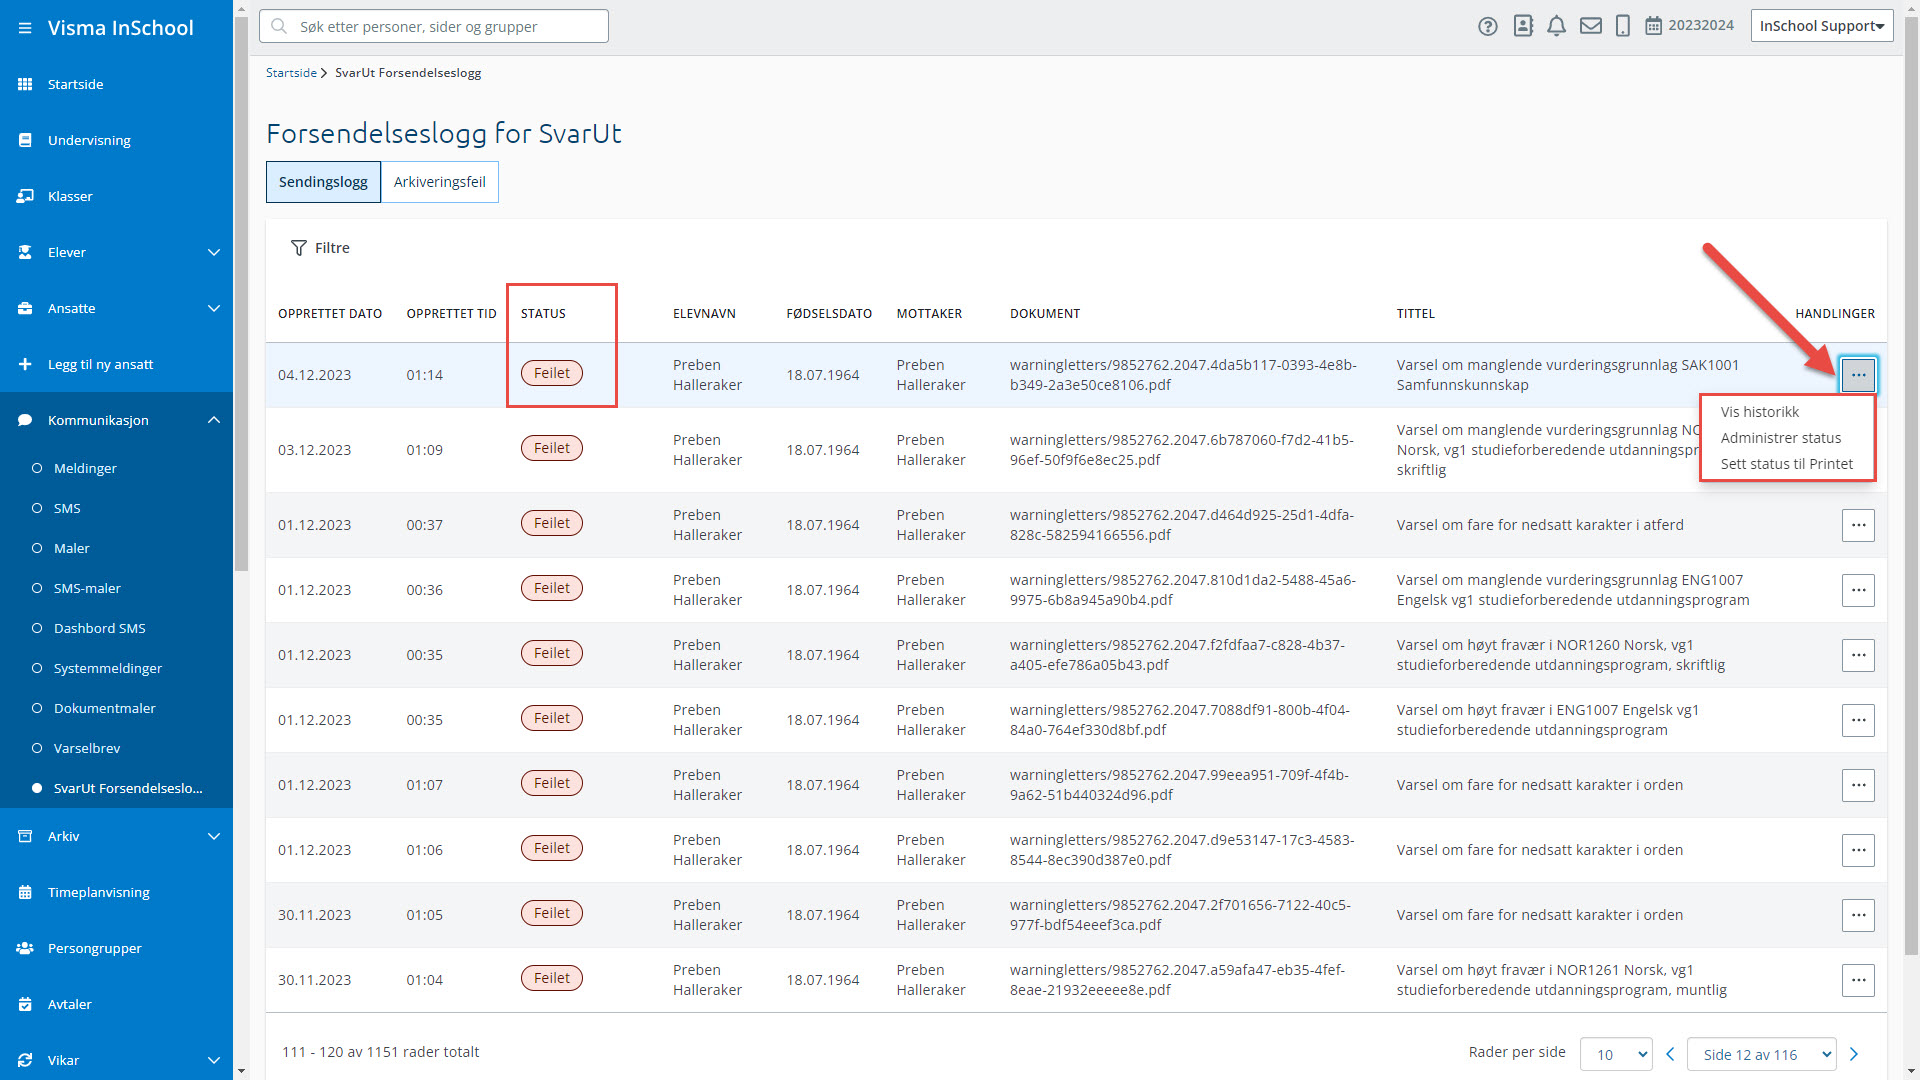The image size is (1920, 1080).
Task: Click the Filtre button
Action: click(x=320, y=248)
